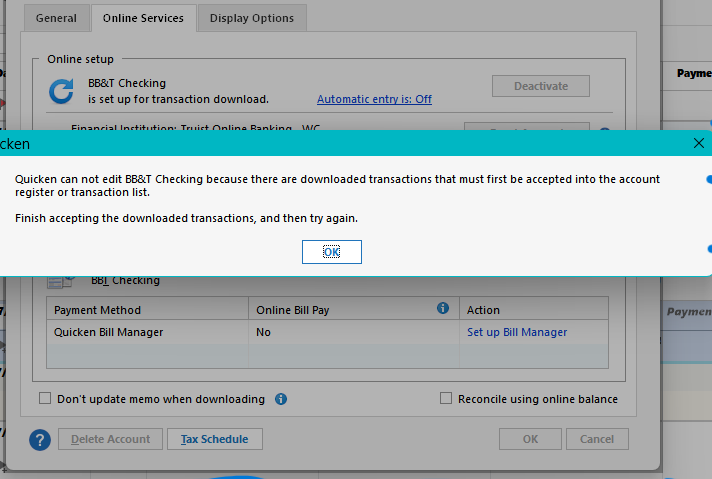Enable 'Reconcile using online balance' checkbox
This screenshot has width=712, height=479.
coord(446,398)
